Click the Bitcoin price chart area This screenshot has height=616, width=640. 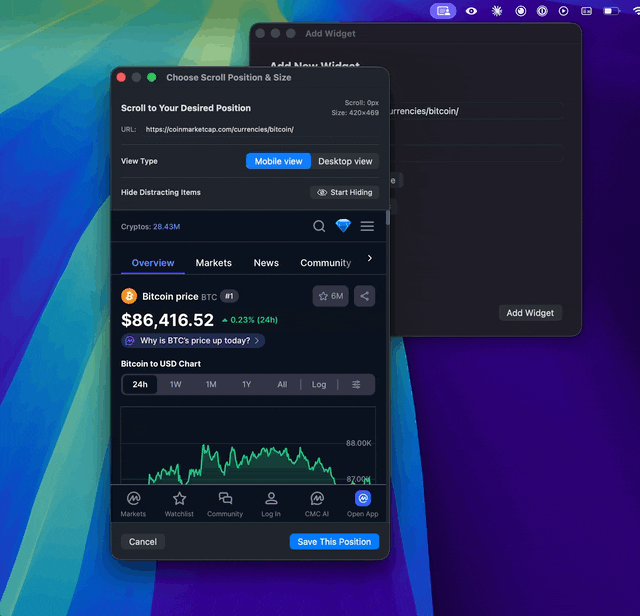click(248, 445)
